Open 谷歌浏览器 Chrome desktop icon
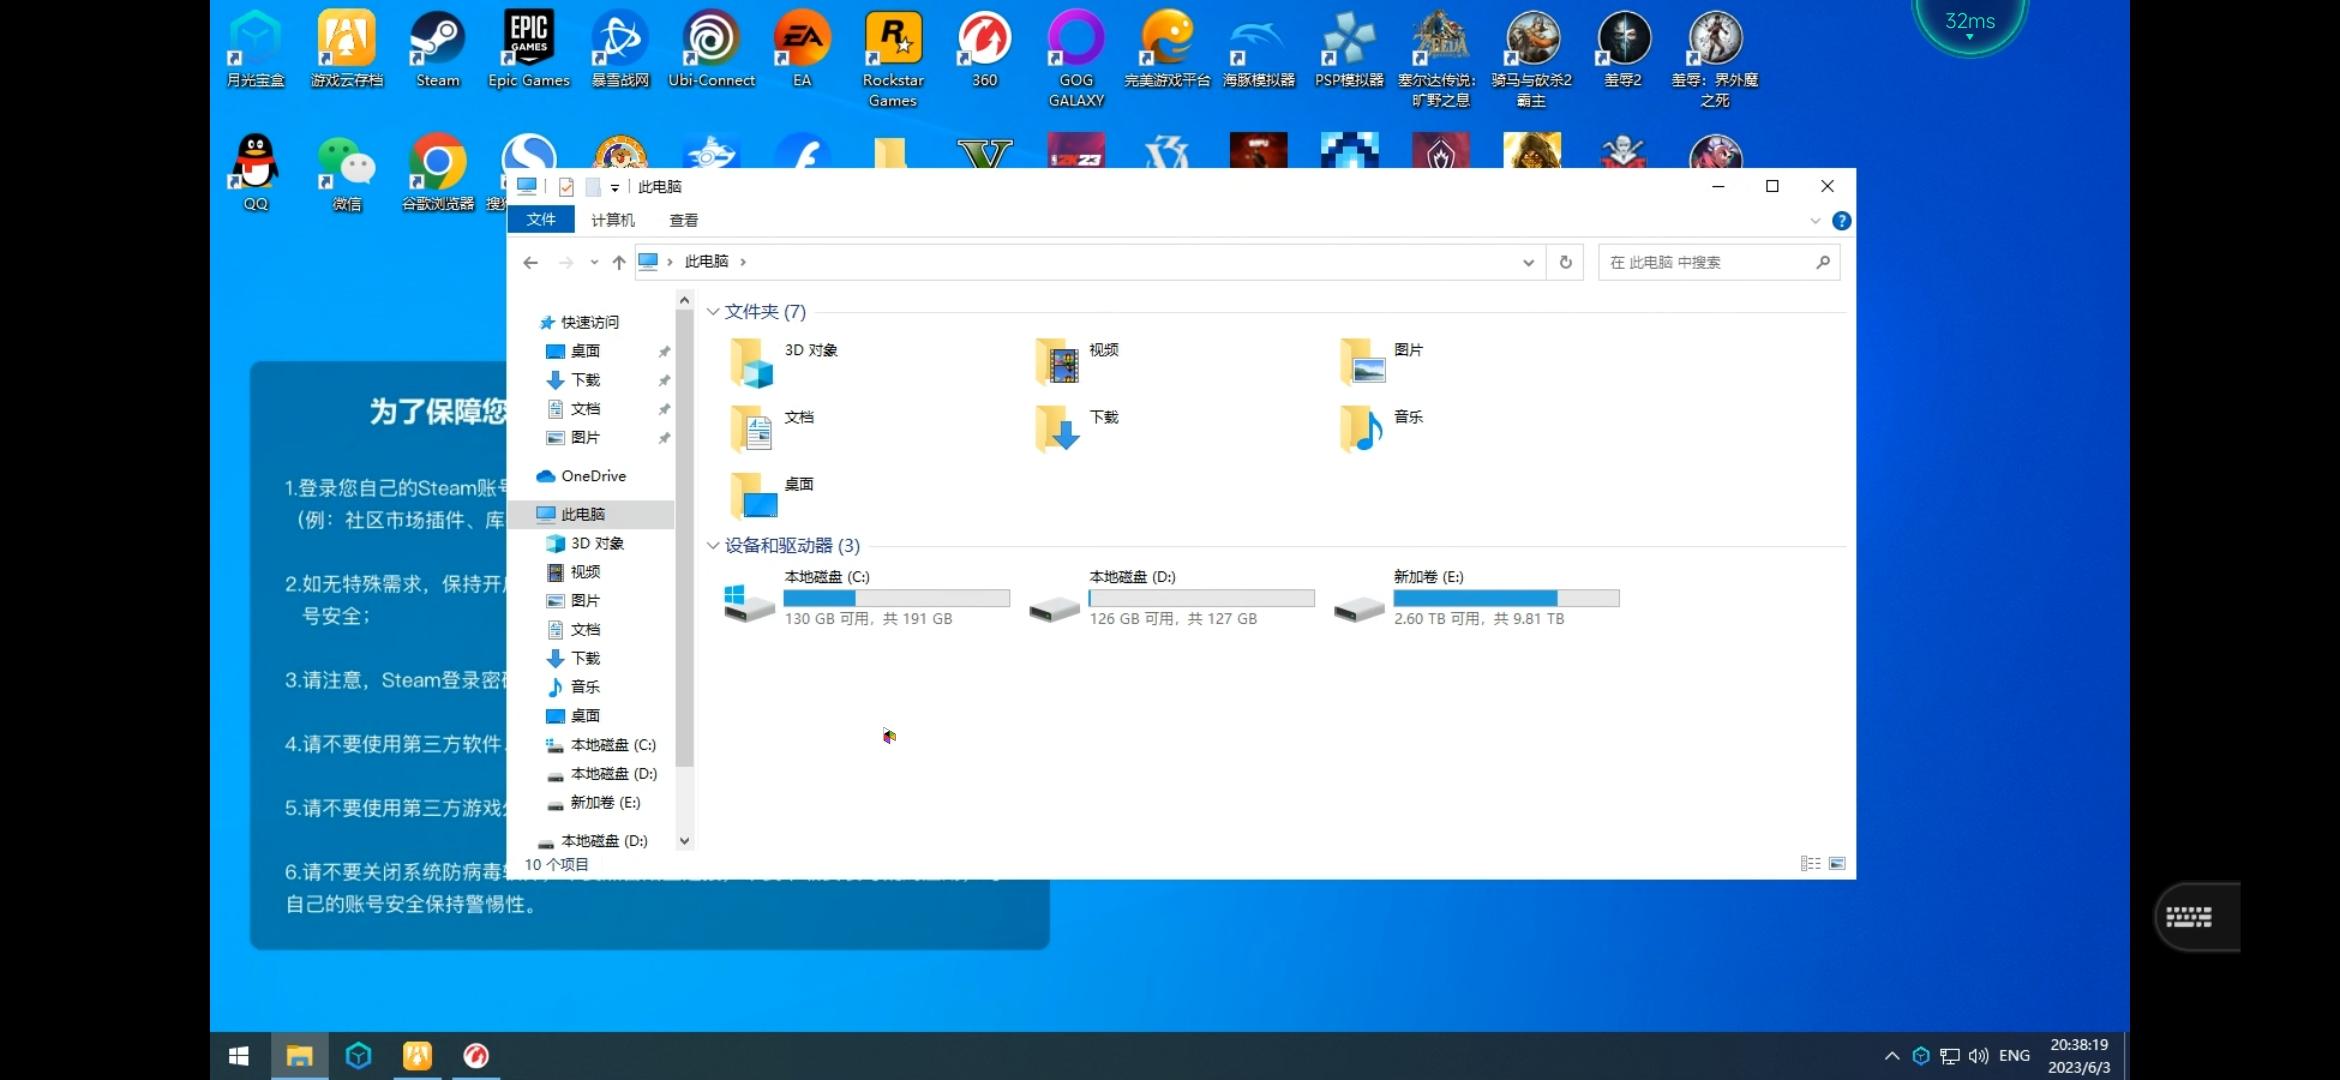2340x1080 pixels. point(438,172)
